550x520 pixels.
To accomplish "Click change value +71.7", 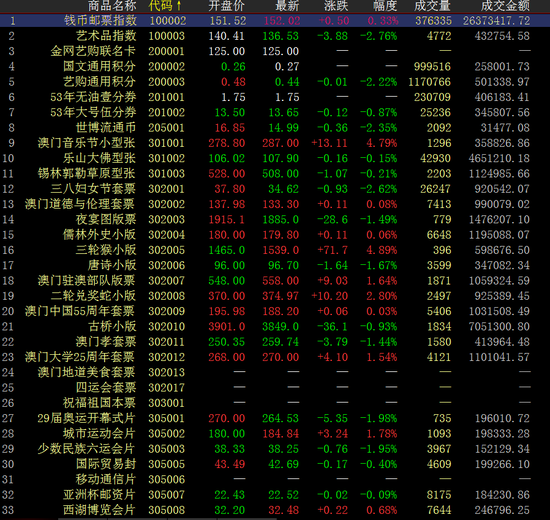I will pyautogui.click(x=333, y=250).
